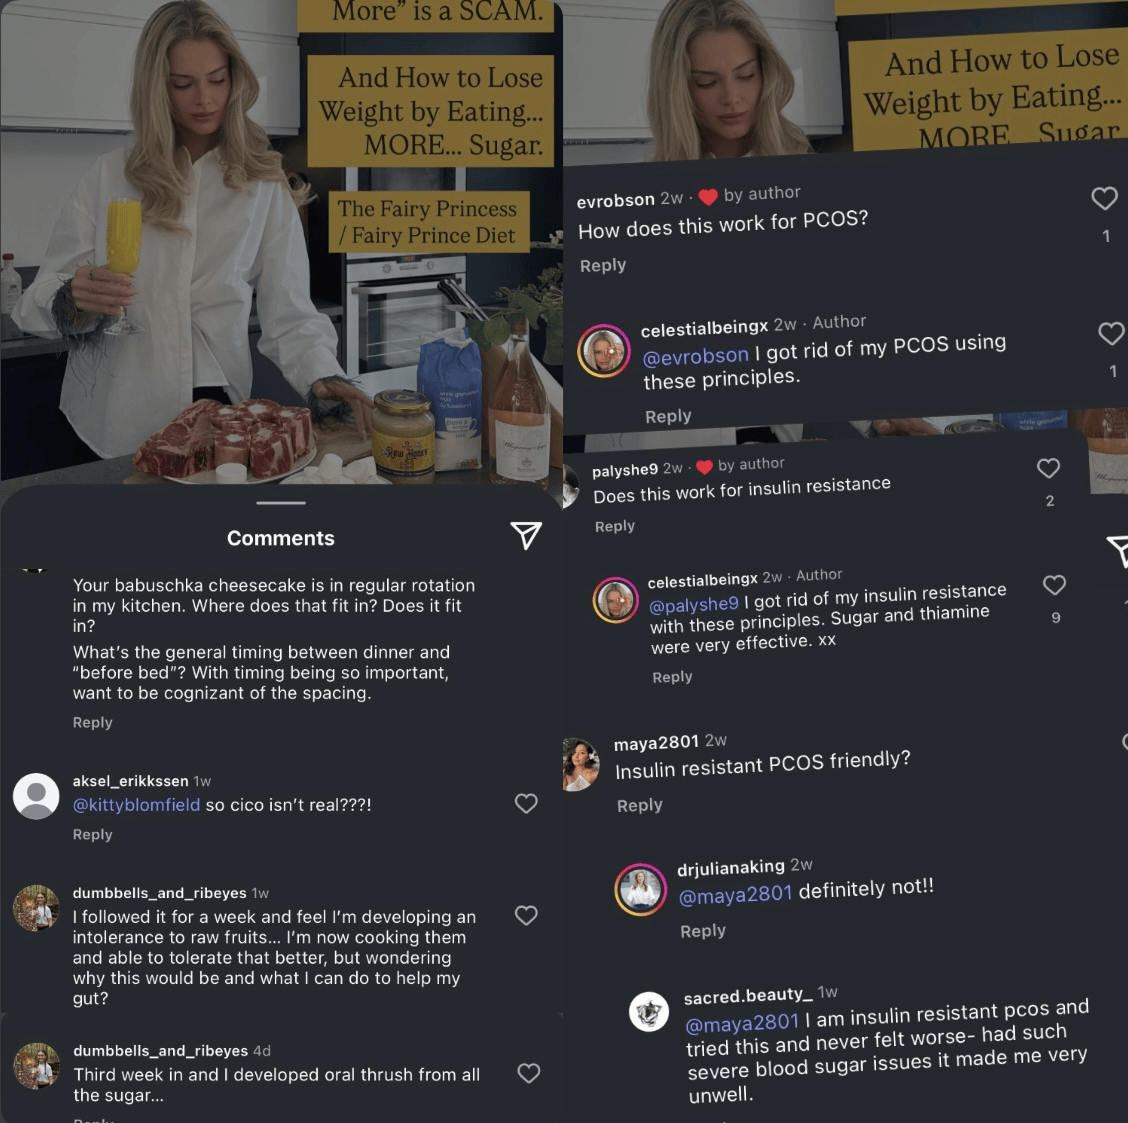
Task: Tap the send icon beside Comments header
Action: pos(526,535)
